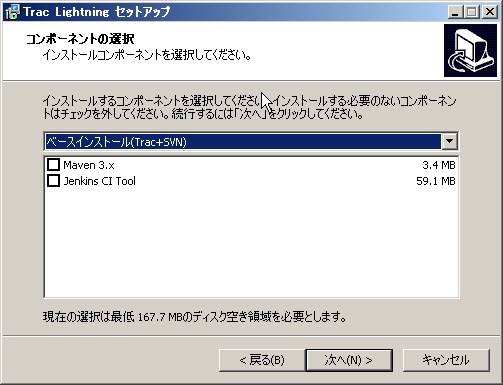Click the disk space requirement text
Image resolution: width=503 pixels, height=385 pixels.
coord(195,316)
